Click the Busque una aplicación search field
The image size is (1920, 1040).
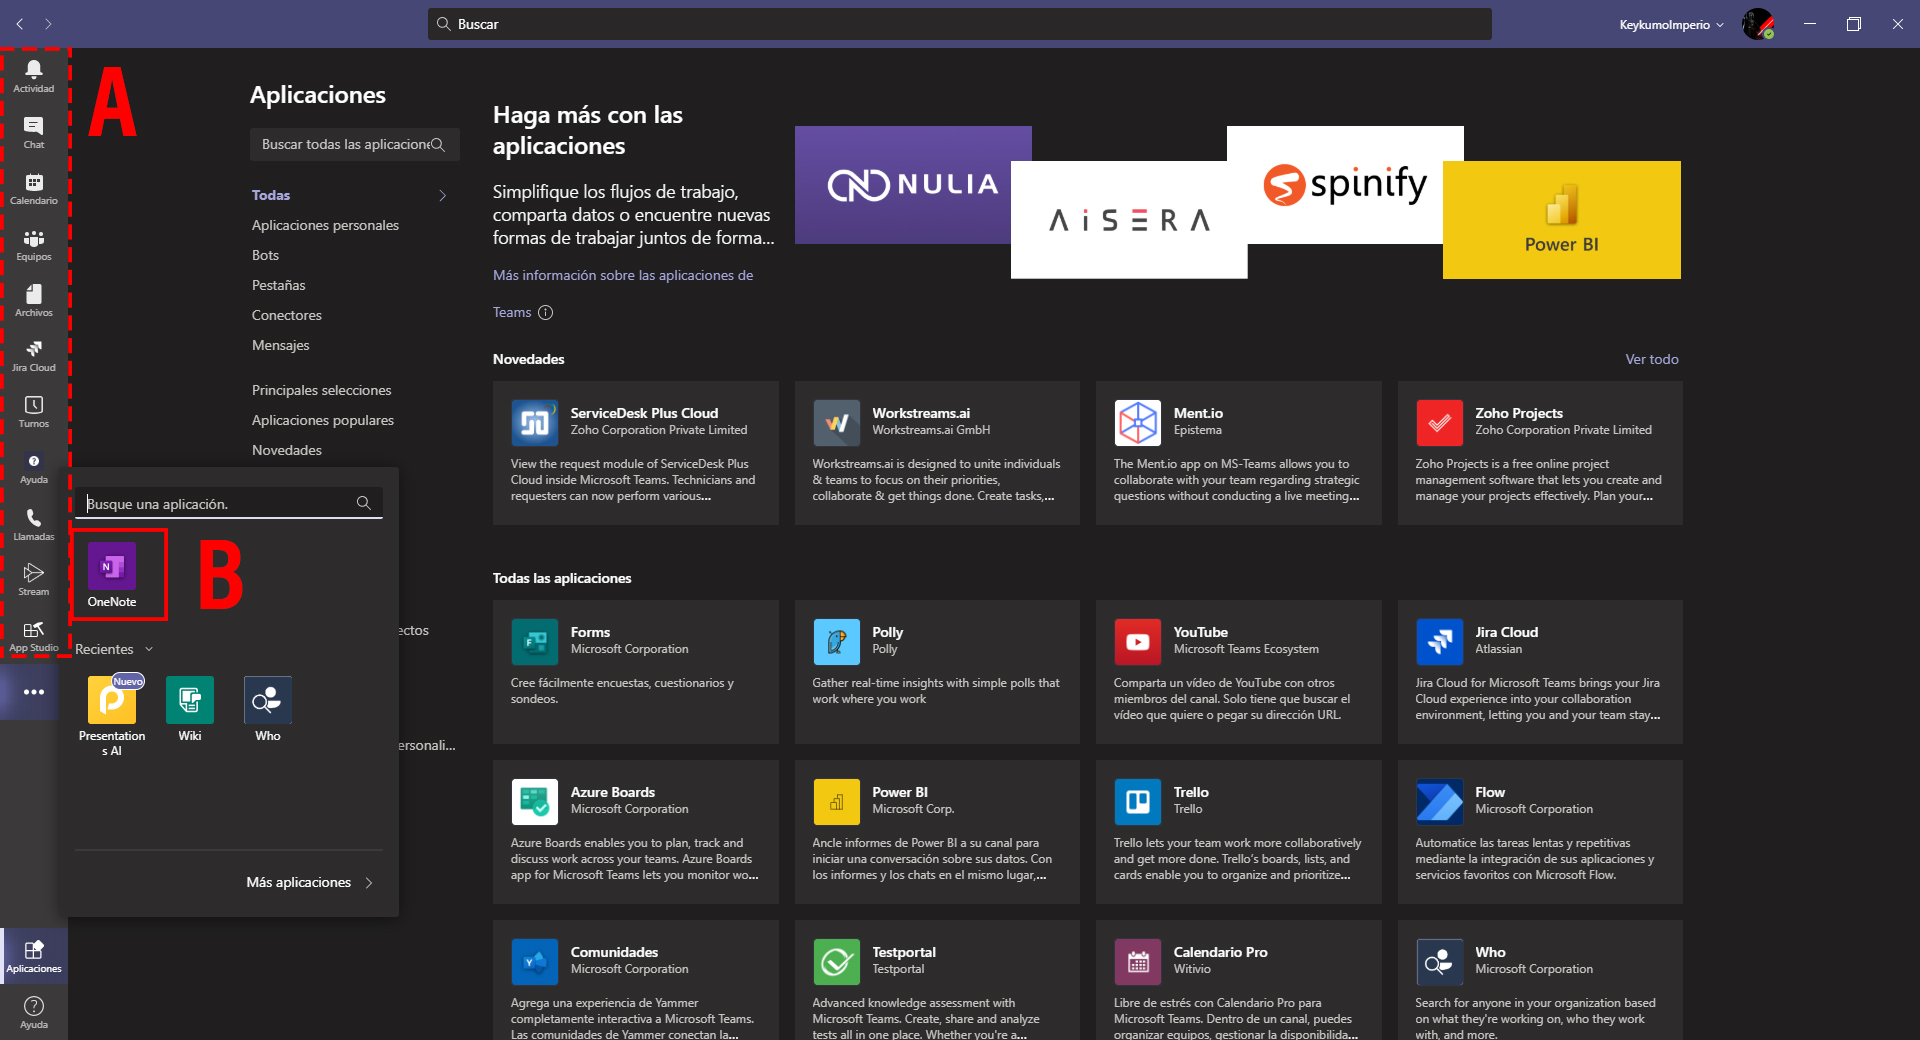coord(215,503)
